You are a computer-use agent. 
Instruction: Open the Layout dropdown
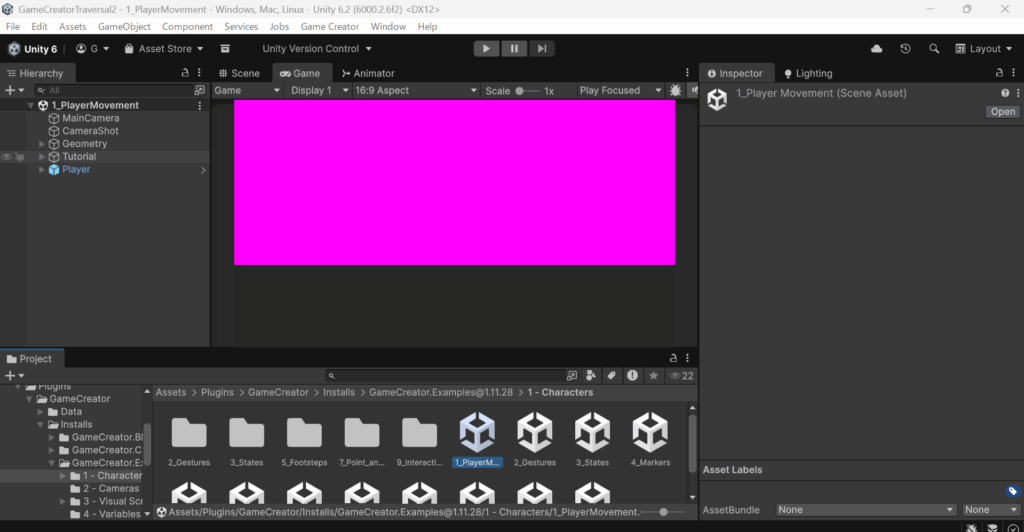[x=984, y=48]
